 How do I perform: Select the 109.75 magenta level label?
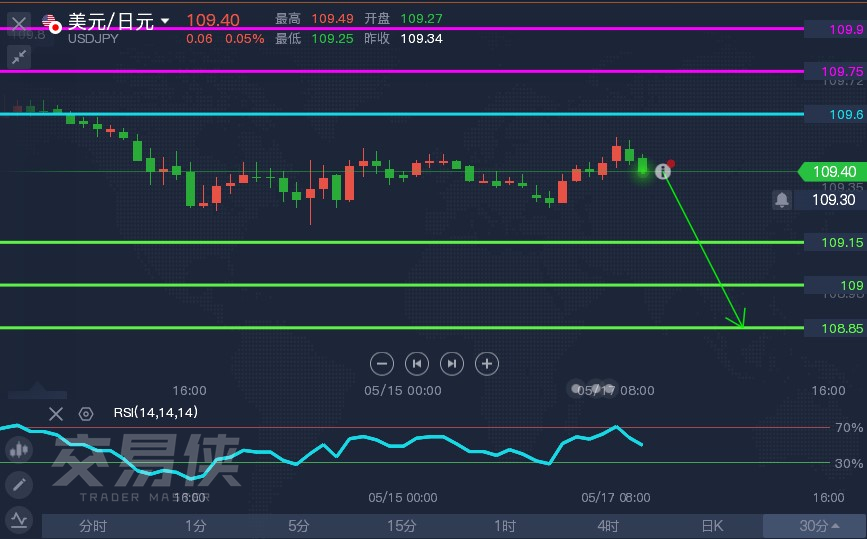836,71
